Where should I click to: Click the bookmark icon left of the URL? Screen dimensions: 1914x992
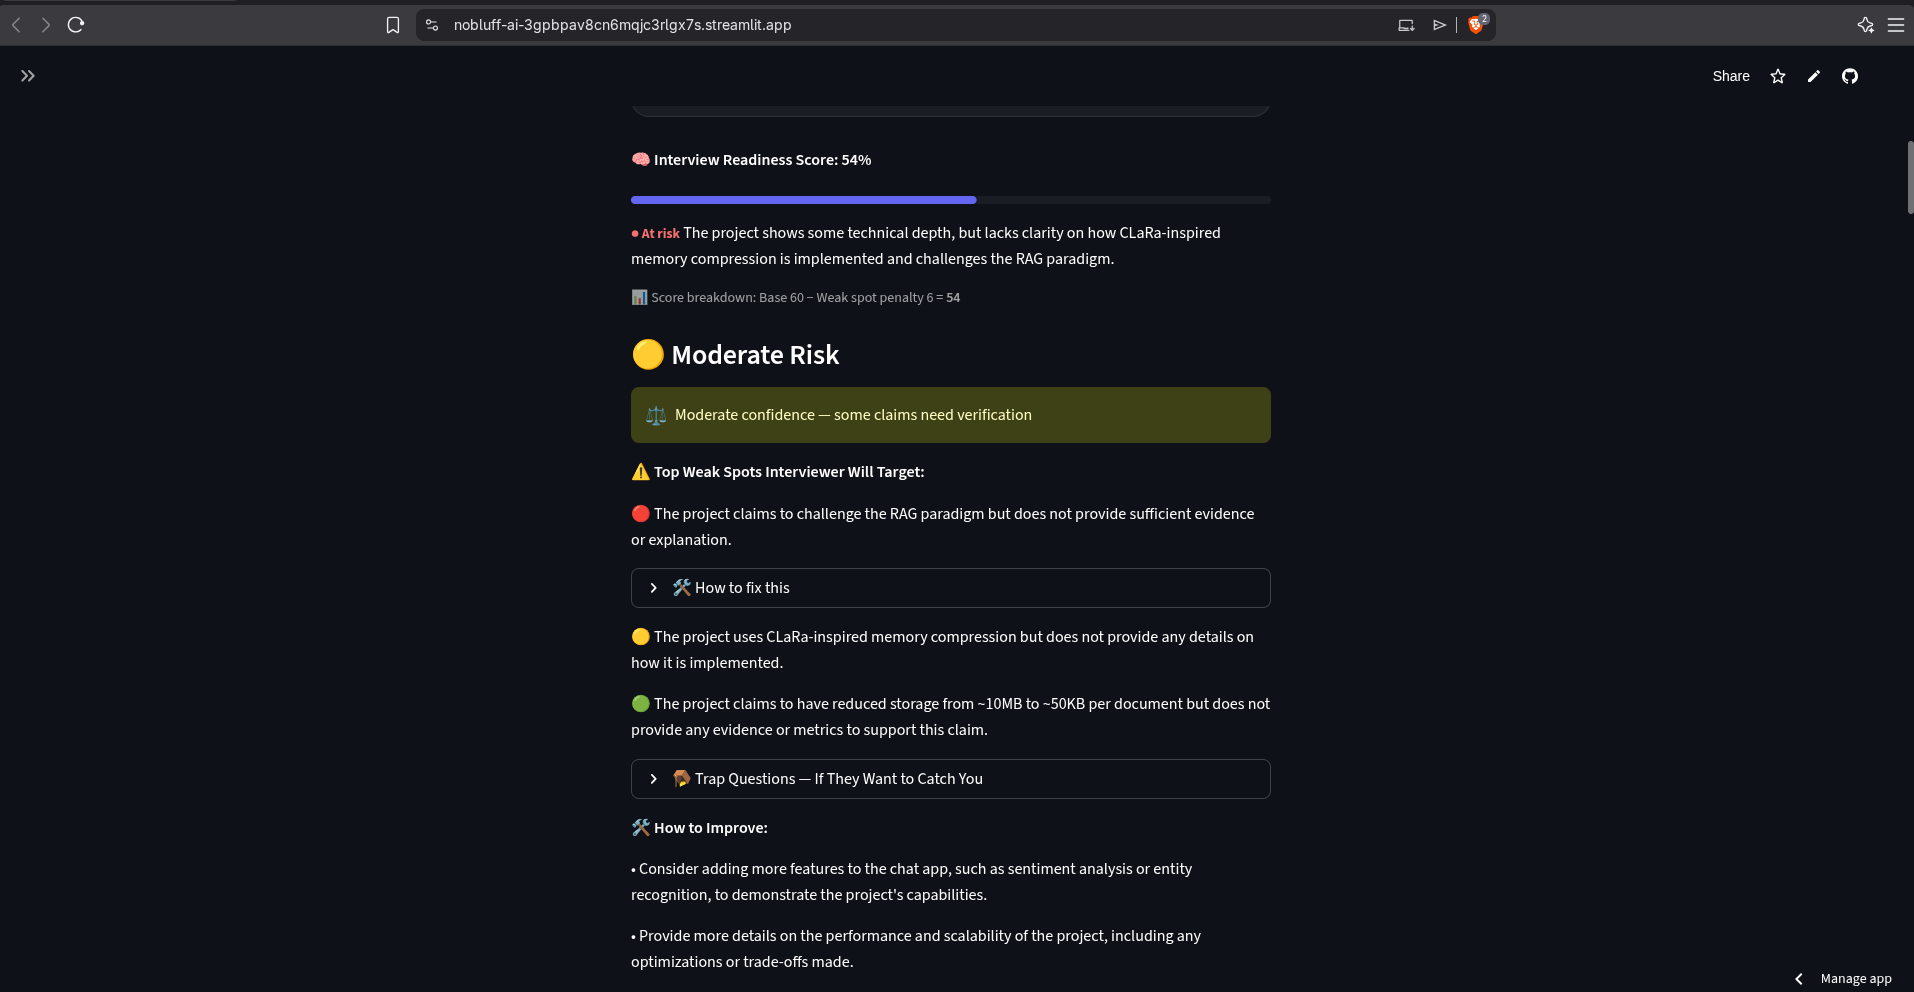point(393,25)
